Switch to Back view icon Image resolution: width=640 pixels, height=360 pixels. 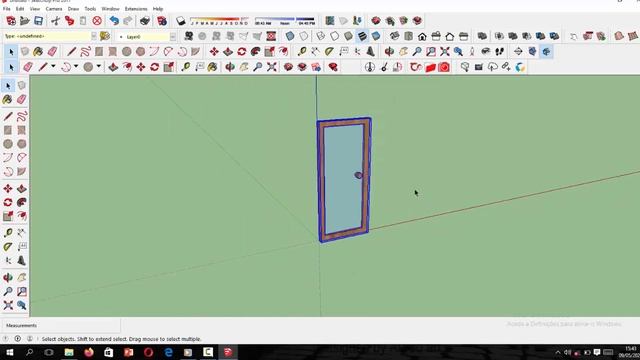tap(450, 36)
